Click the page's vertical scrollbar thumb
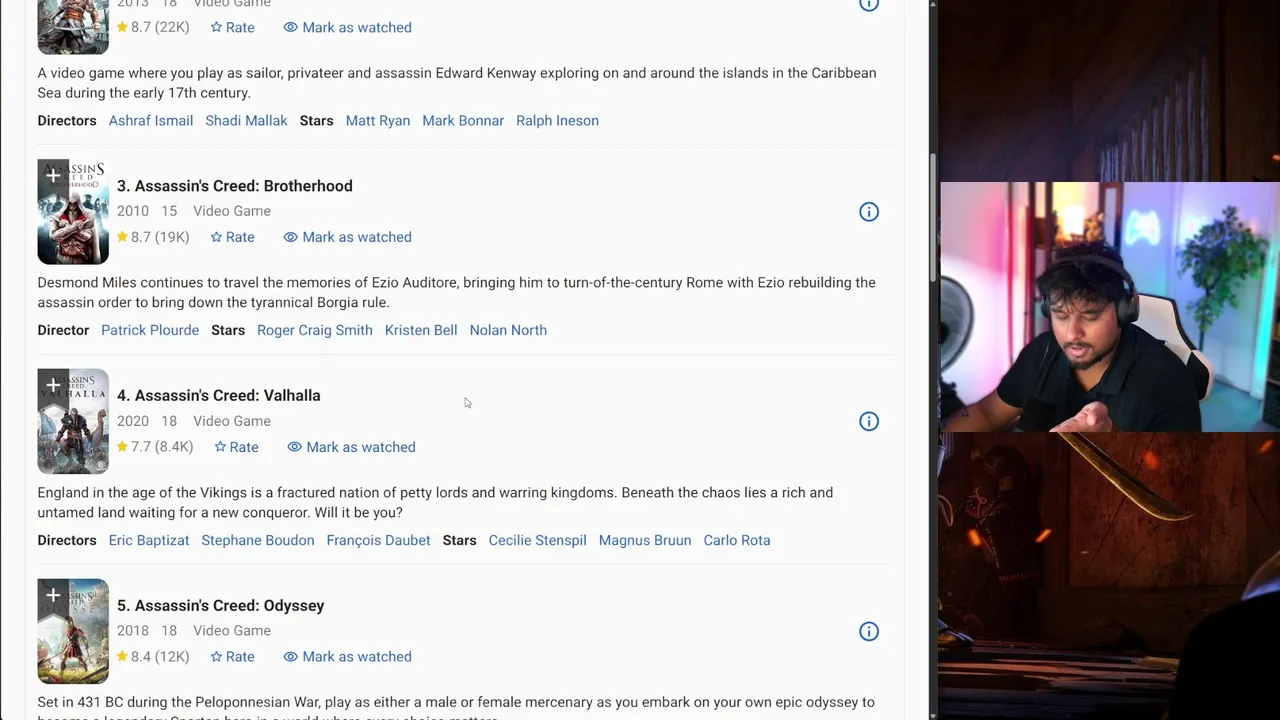The width and height of the screenshot is (1280, 720). tap(933, 218)
